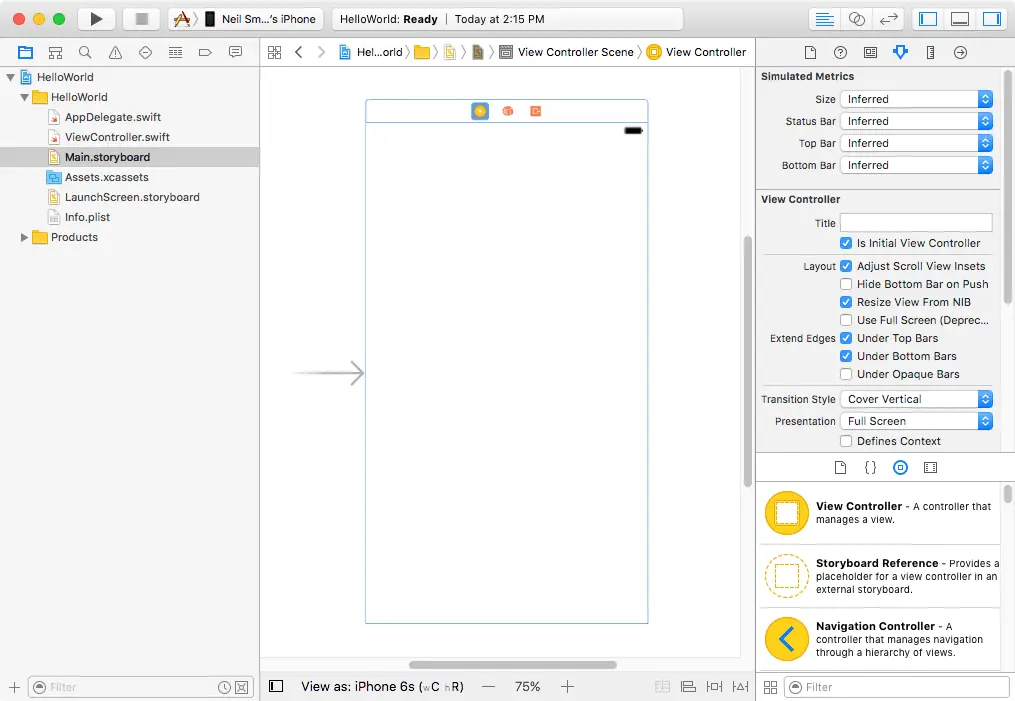Click the Title input field
The image size is (1015, 701).
click(x=916, y=223)
